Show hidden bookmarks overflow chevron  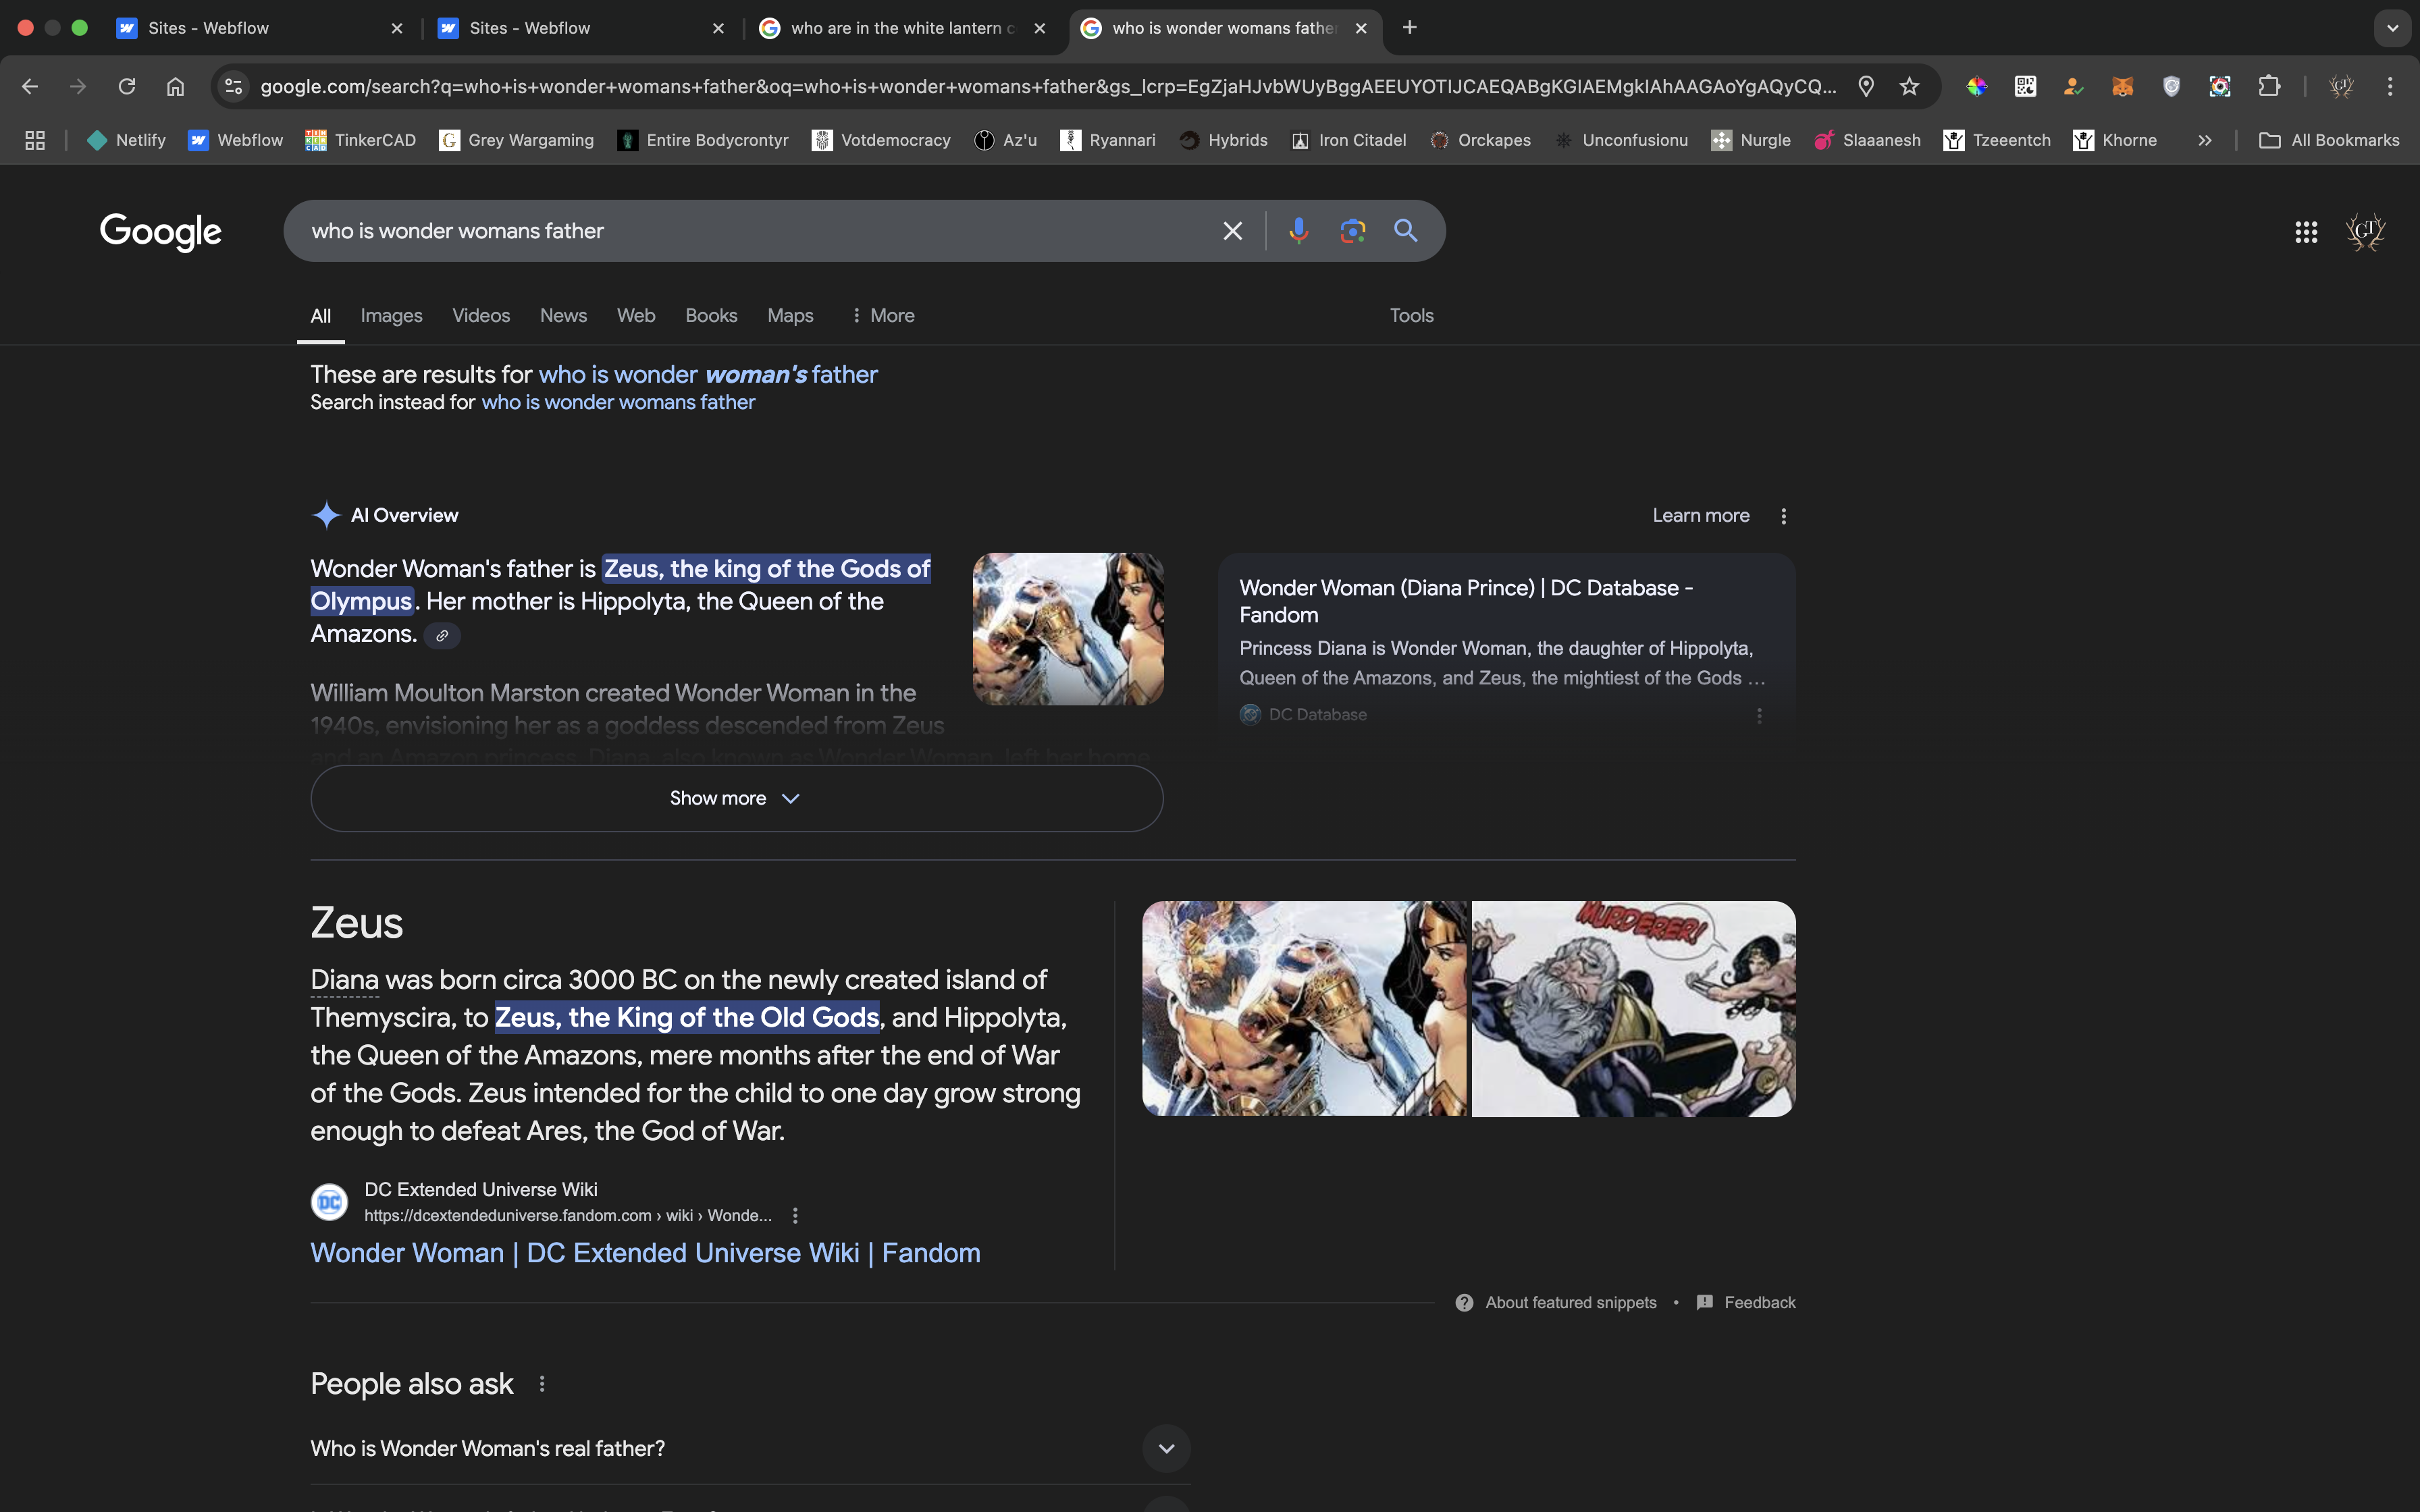2204,141
